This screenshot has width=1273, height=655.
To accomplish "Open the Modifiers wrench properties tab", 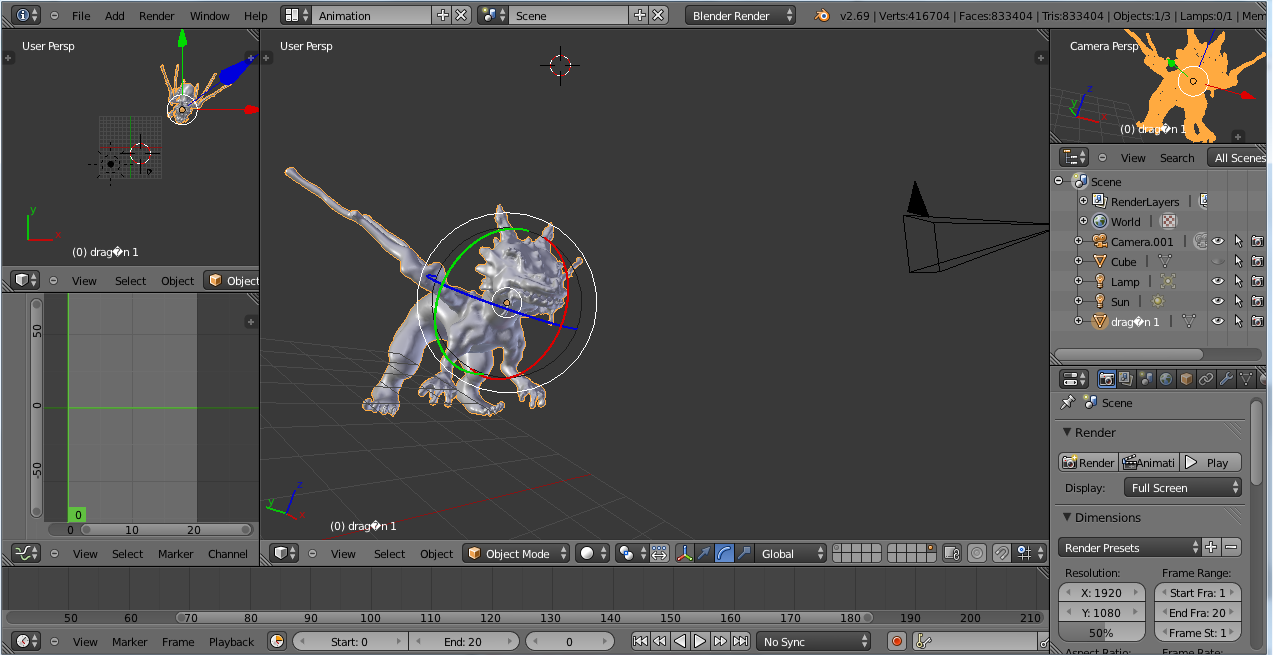I will pyautogui.click(x=1226, y=379).
